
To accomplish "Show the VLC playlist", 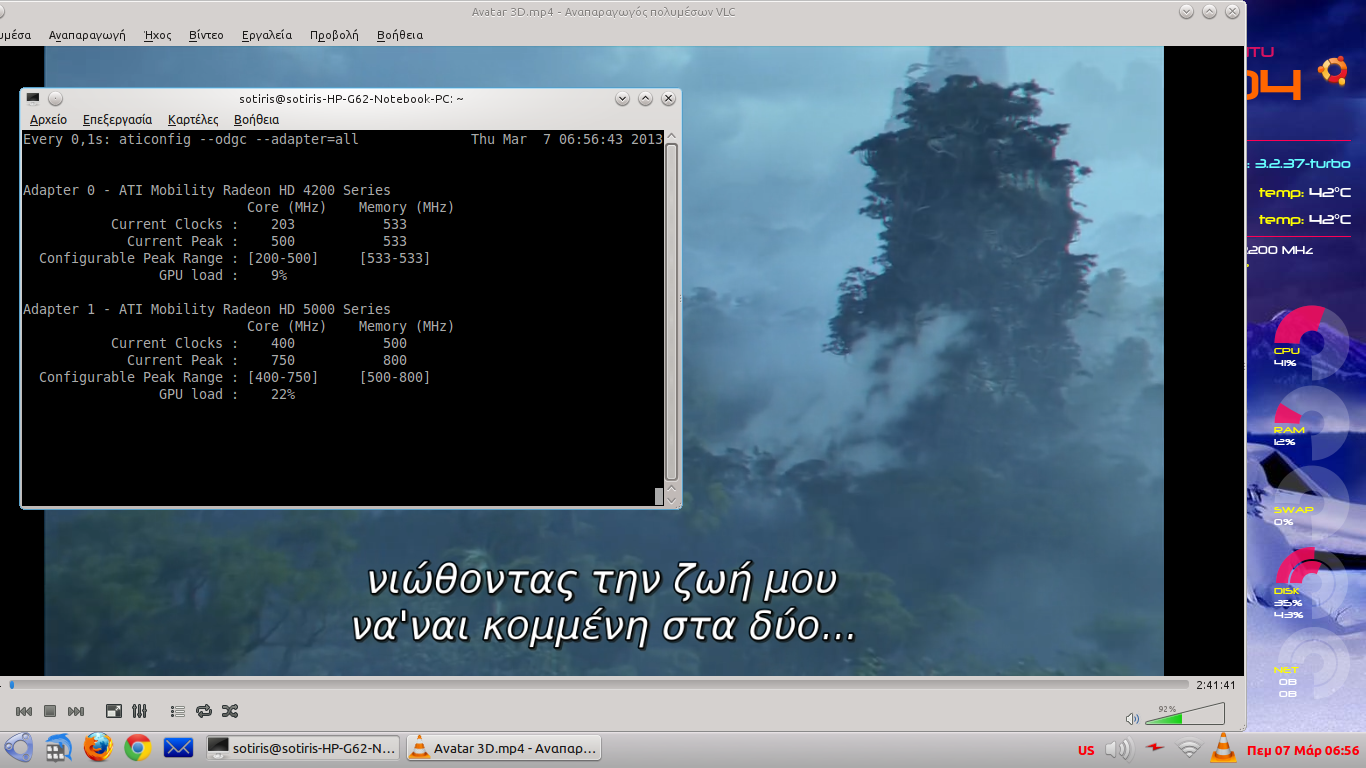I will 178,711.
